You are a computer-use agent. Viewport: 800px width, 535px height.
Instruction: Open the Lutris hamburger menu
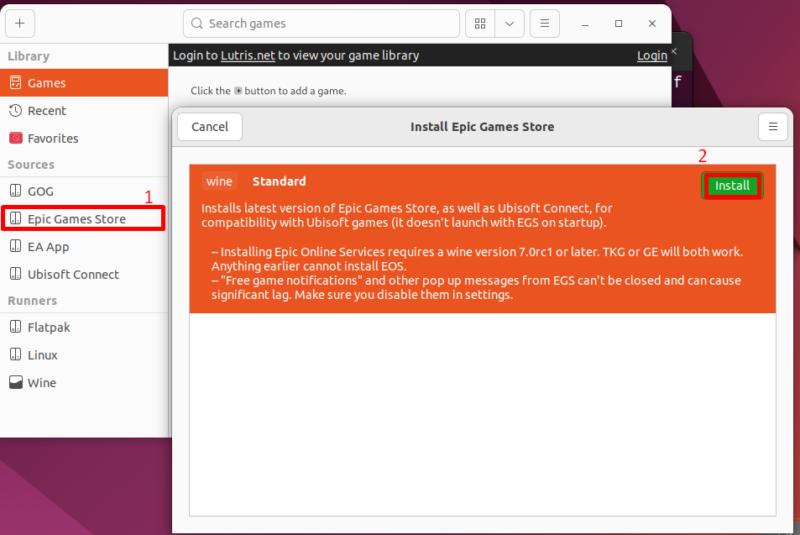tap(544, 23)
